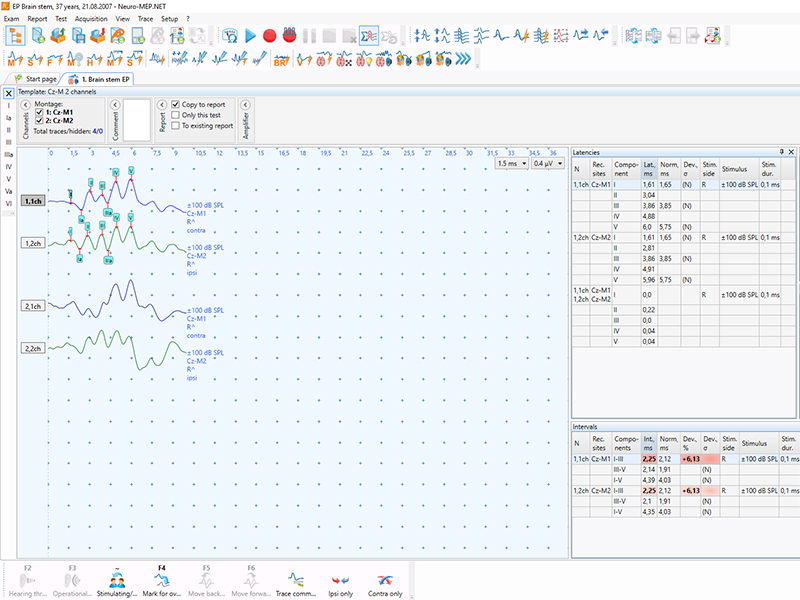Click the trace with right arrow icon
Screen dimensions: 800x600
click(581, 36)
